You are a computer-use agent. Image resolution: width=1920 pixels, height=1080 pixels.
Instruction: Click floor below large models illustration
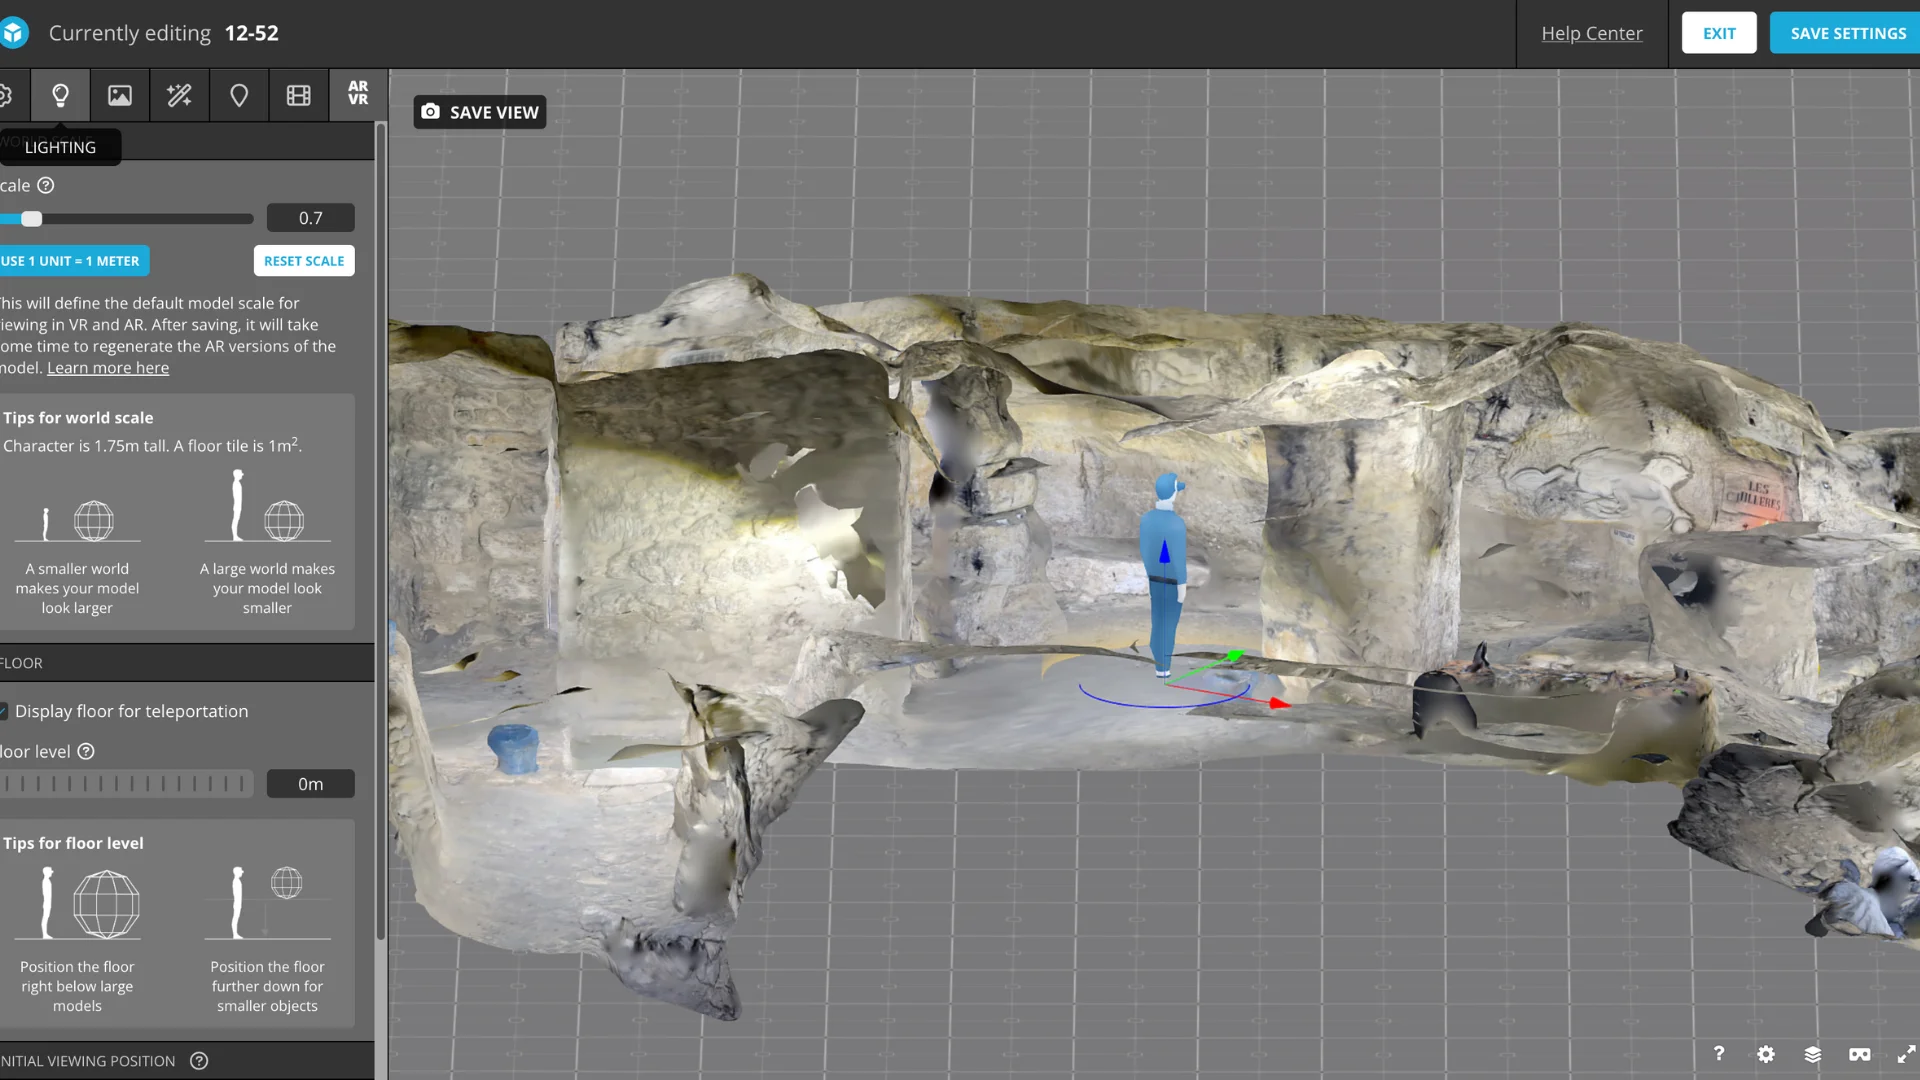tap(78, 903)
